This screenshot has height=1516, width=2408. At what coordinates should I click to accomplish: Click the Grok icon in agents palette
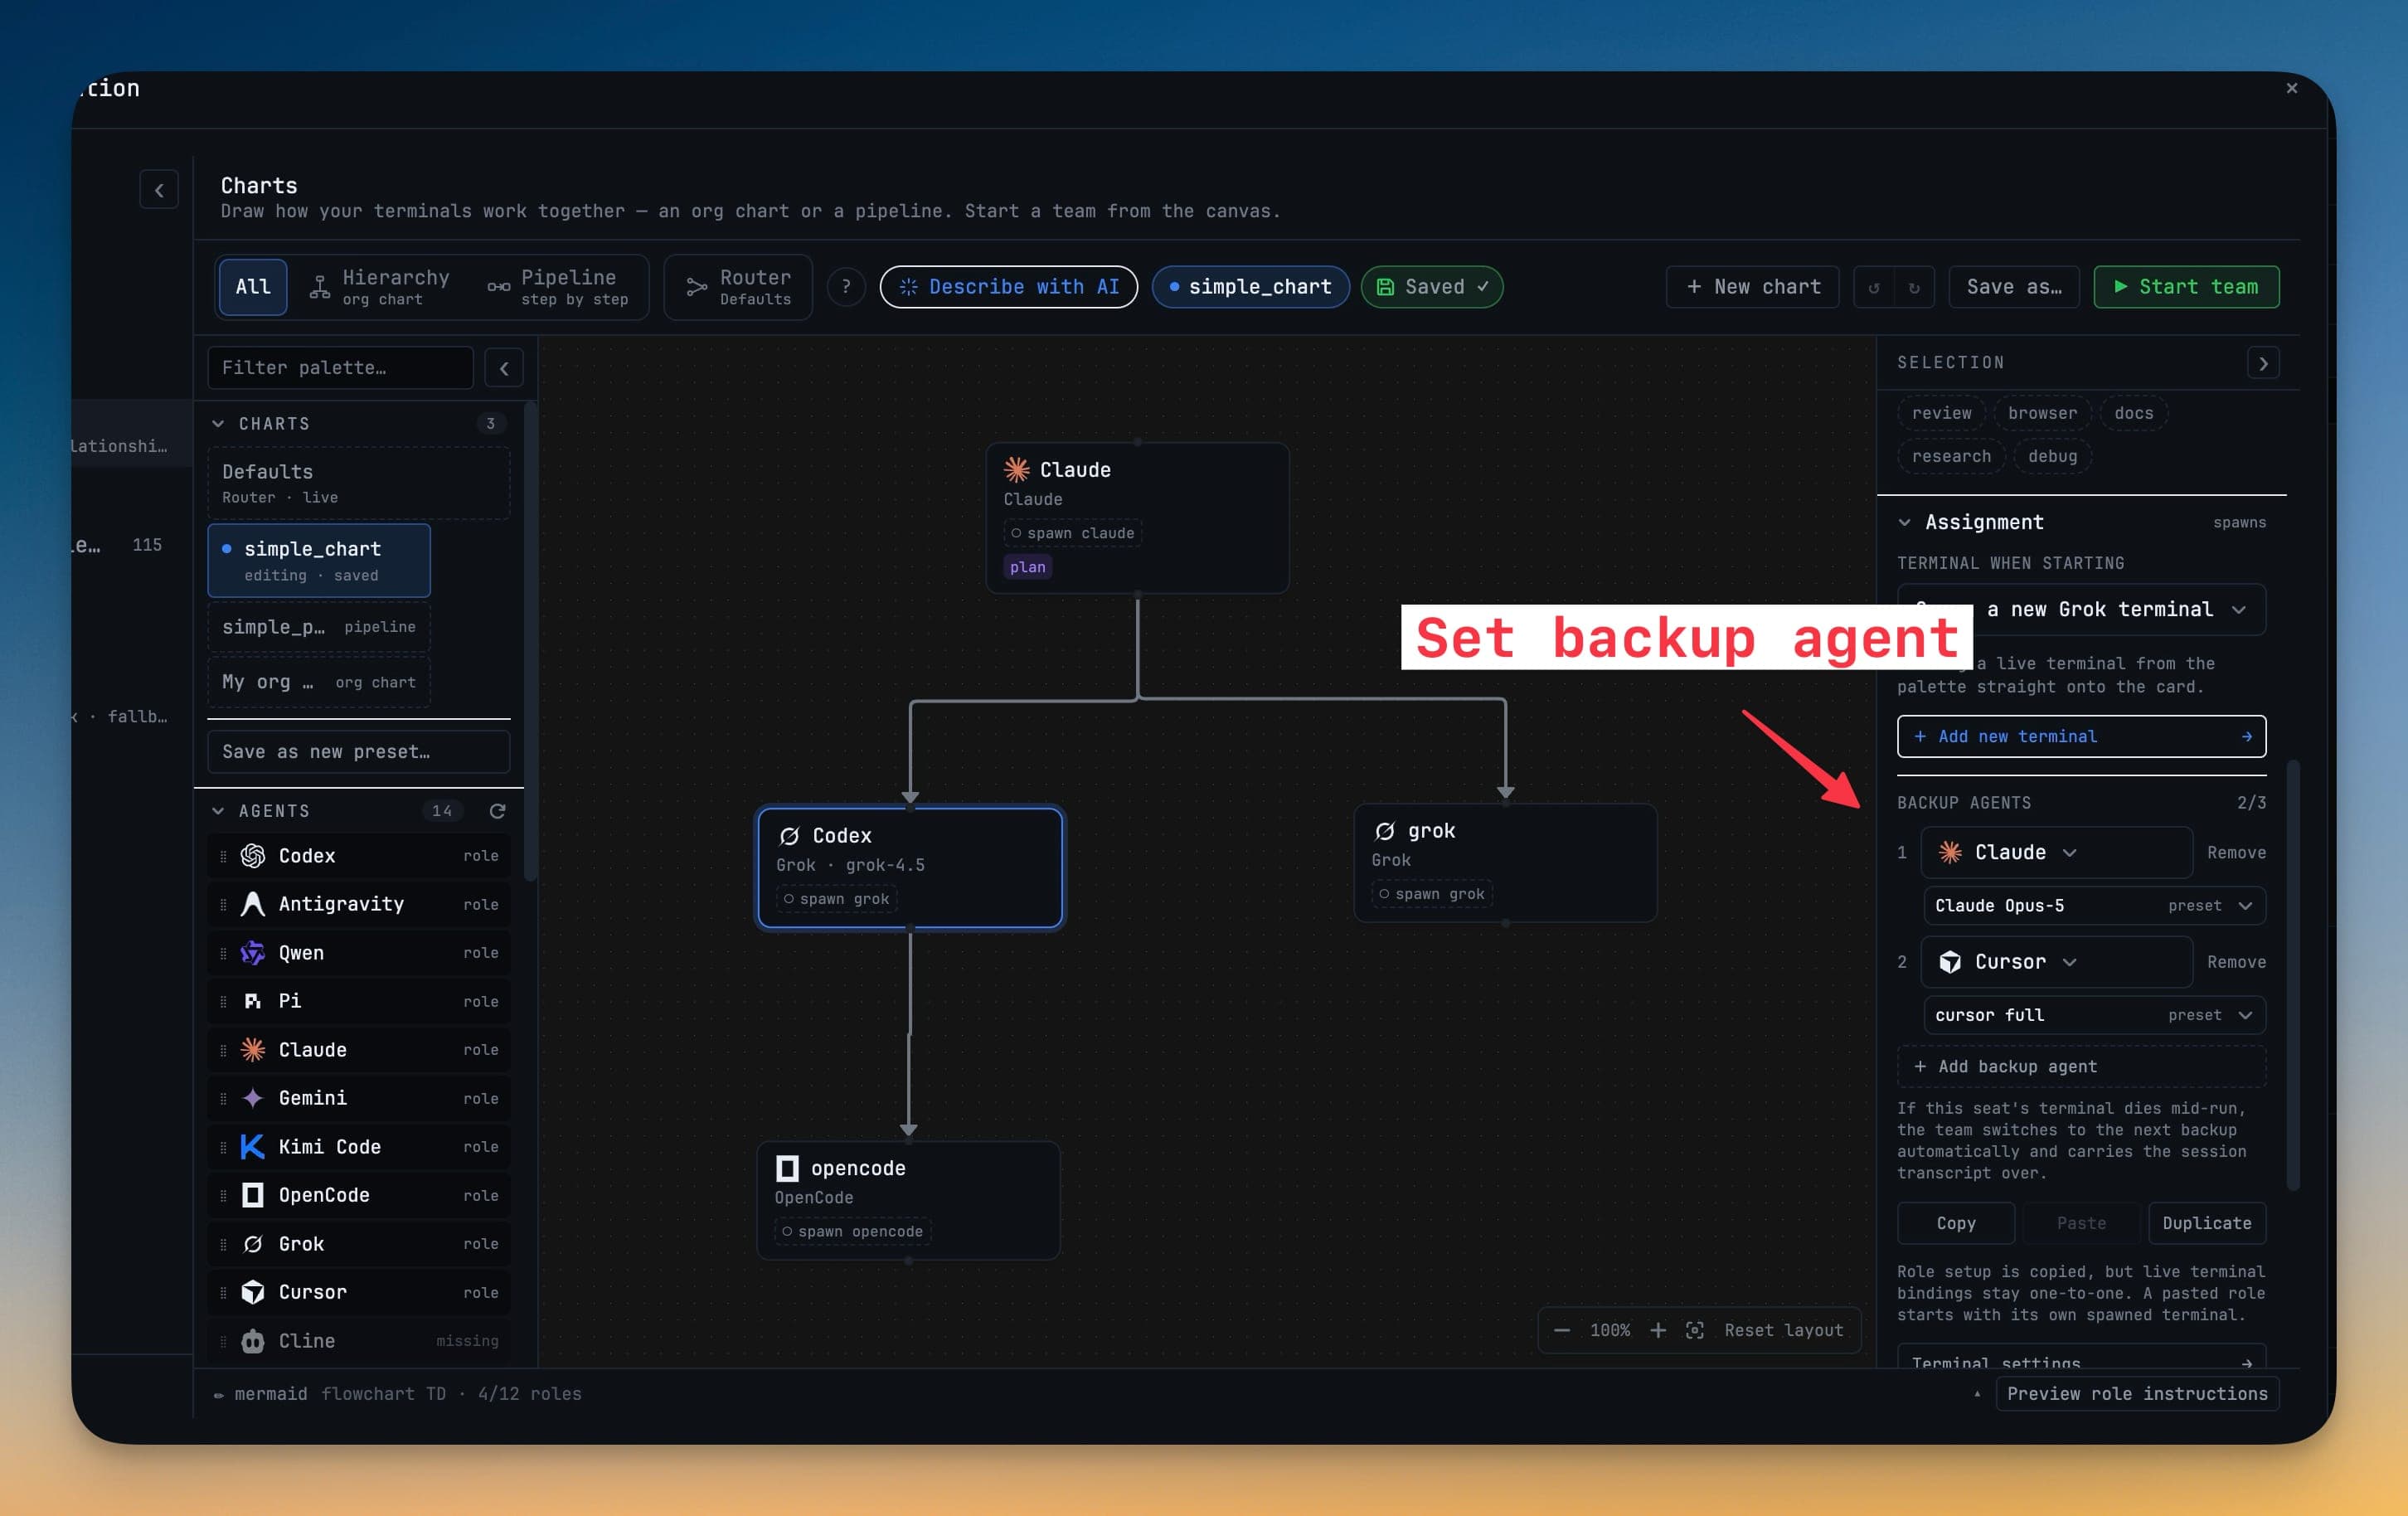[x=253, y=1244]
